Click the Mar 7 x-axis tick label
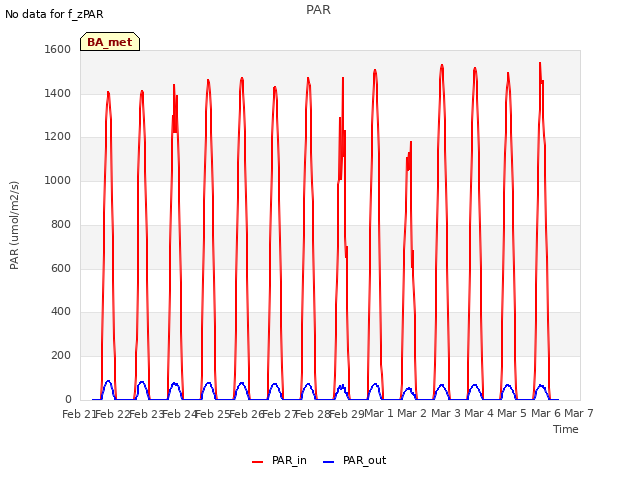640x480 pixels. click(579, 413)
